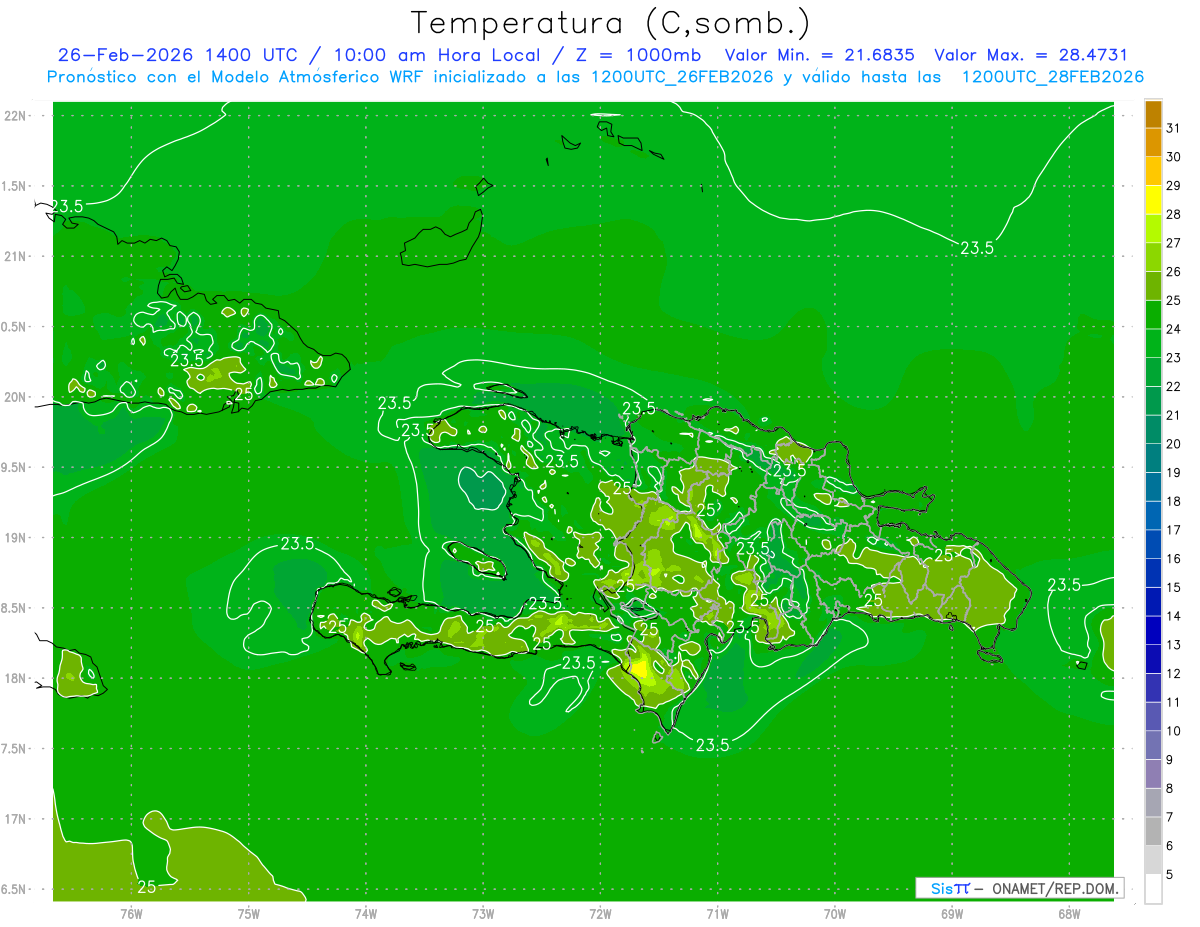The height and width of the screenshot is (927, 1200).
Task: Click the '22N' latitude axis label
Action: point(16,115)
